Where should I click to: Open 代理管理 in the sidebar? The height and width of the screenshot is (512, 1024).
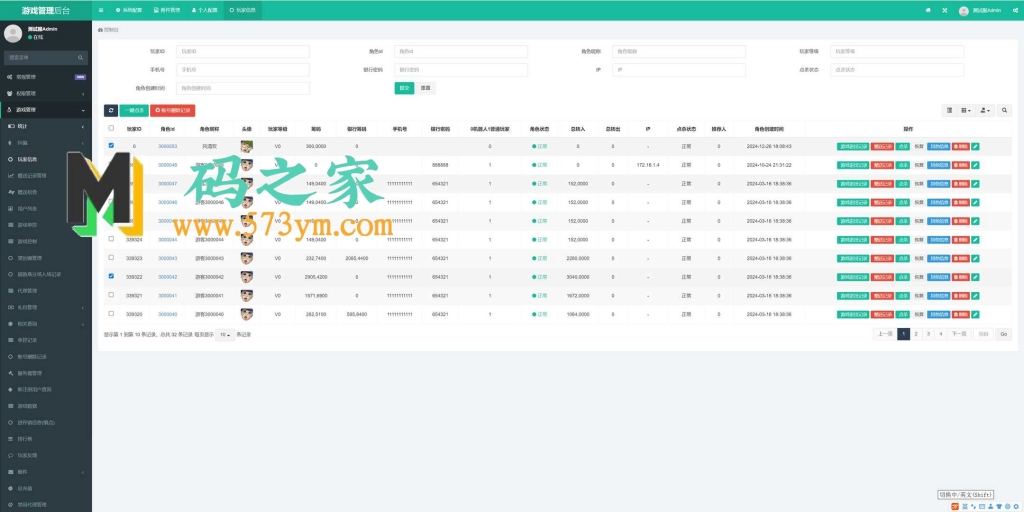click(x=46, y=291)
